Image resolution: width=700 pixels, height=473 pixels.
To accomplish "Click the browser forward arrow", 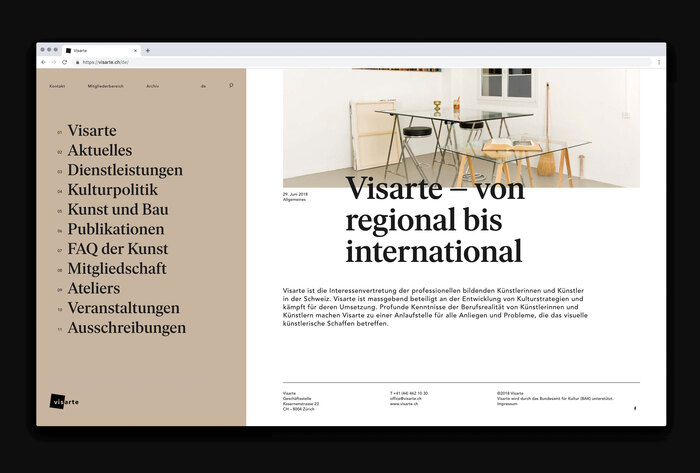I will pyautogui.click(x=54, y=62).
